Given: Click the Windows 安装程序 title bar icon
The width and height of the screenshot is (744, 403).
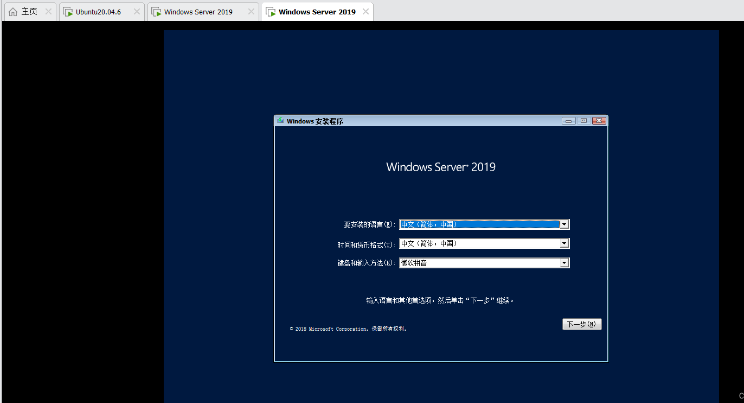Looking at the screenshot, I should pos(280,121).
